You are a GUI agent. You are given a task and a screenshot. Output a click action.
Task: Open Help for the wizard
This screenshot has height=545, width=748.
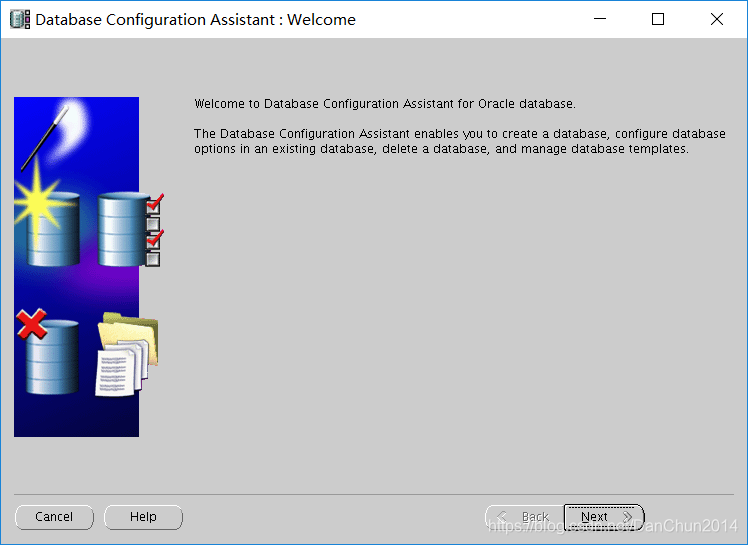point(143,517)
